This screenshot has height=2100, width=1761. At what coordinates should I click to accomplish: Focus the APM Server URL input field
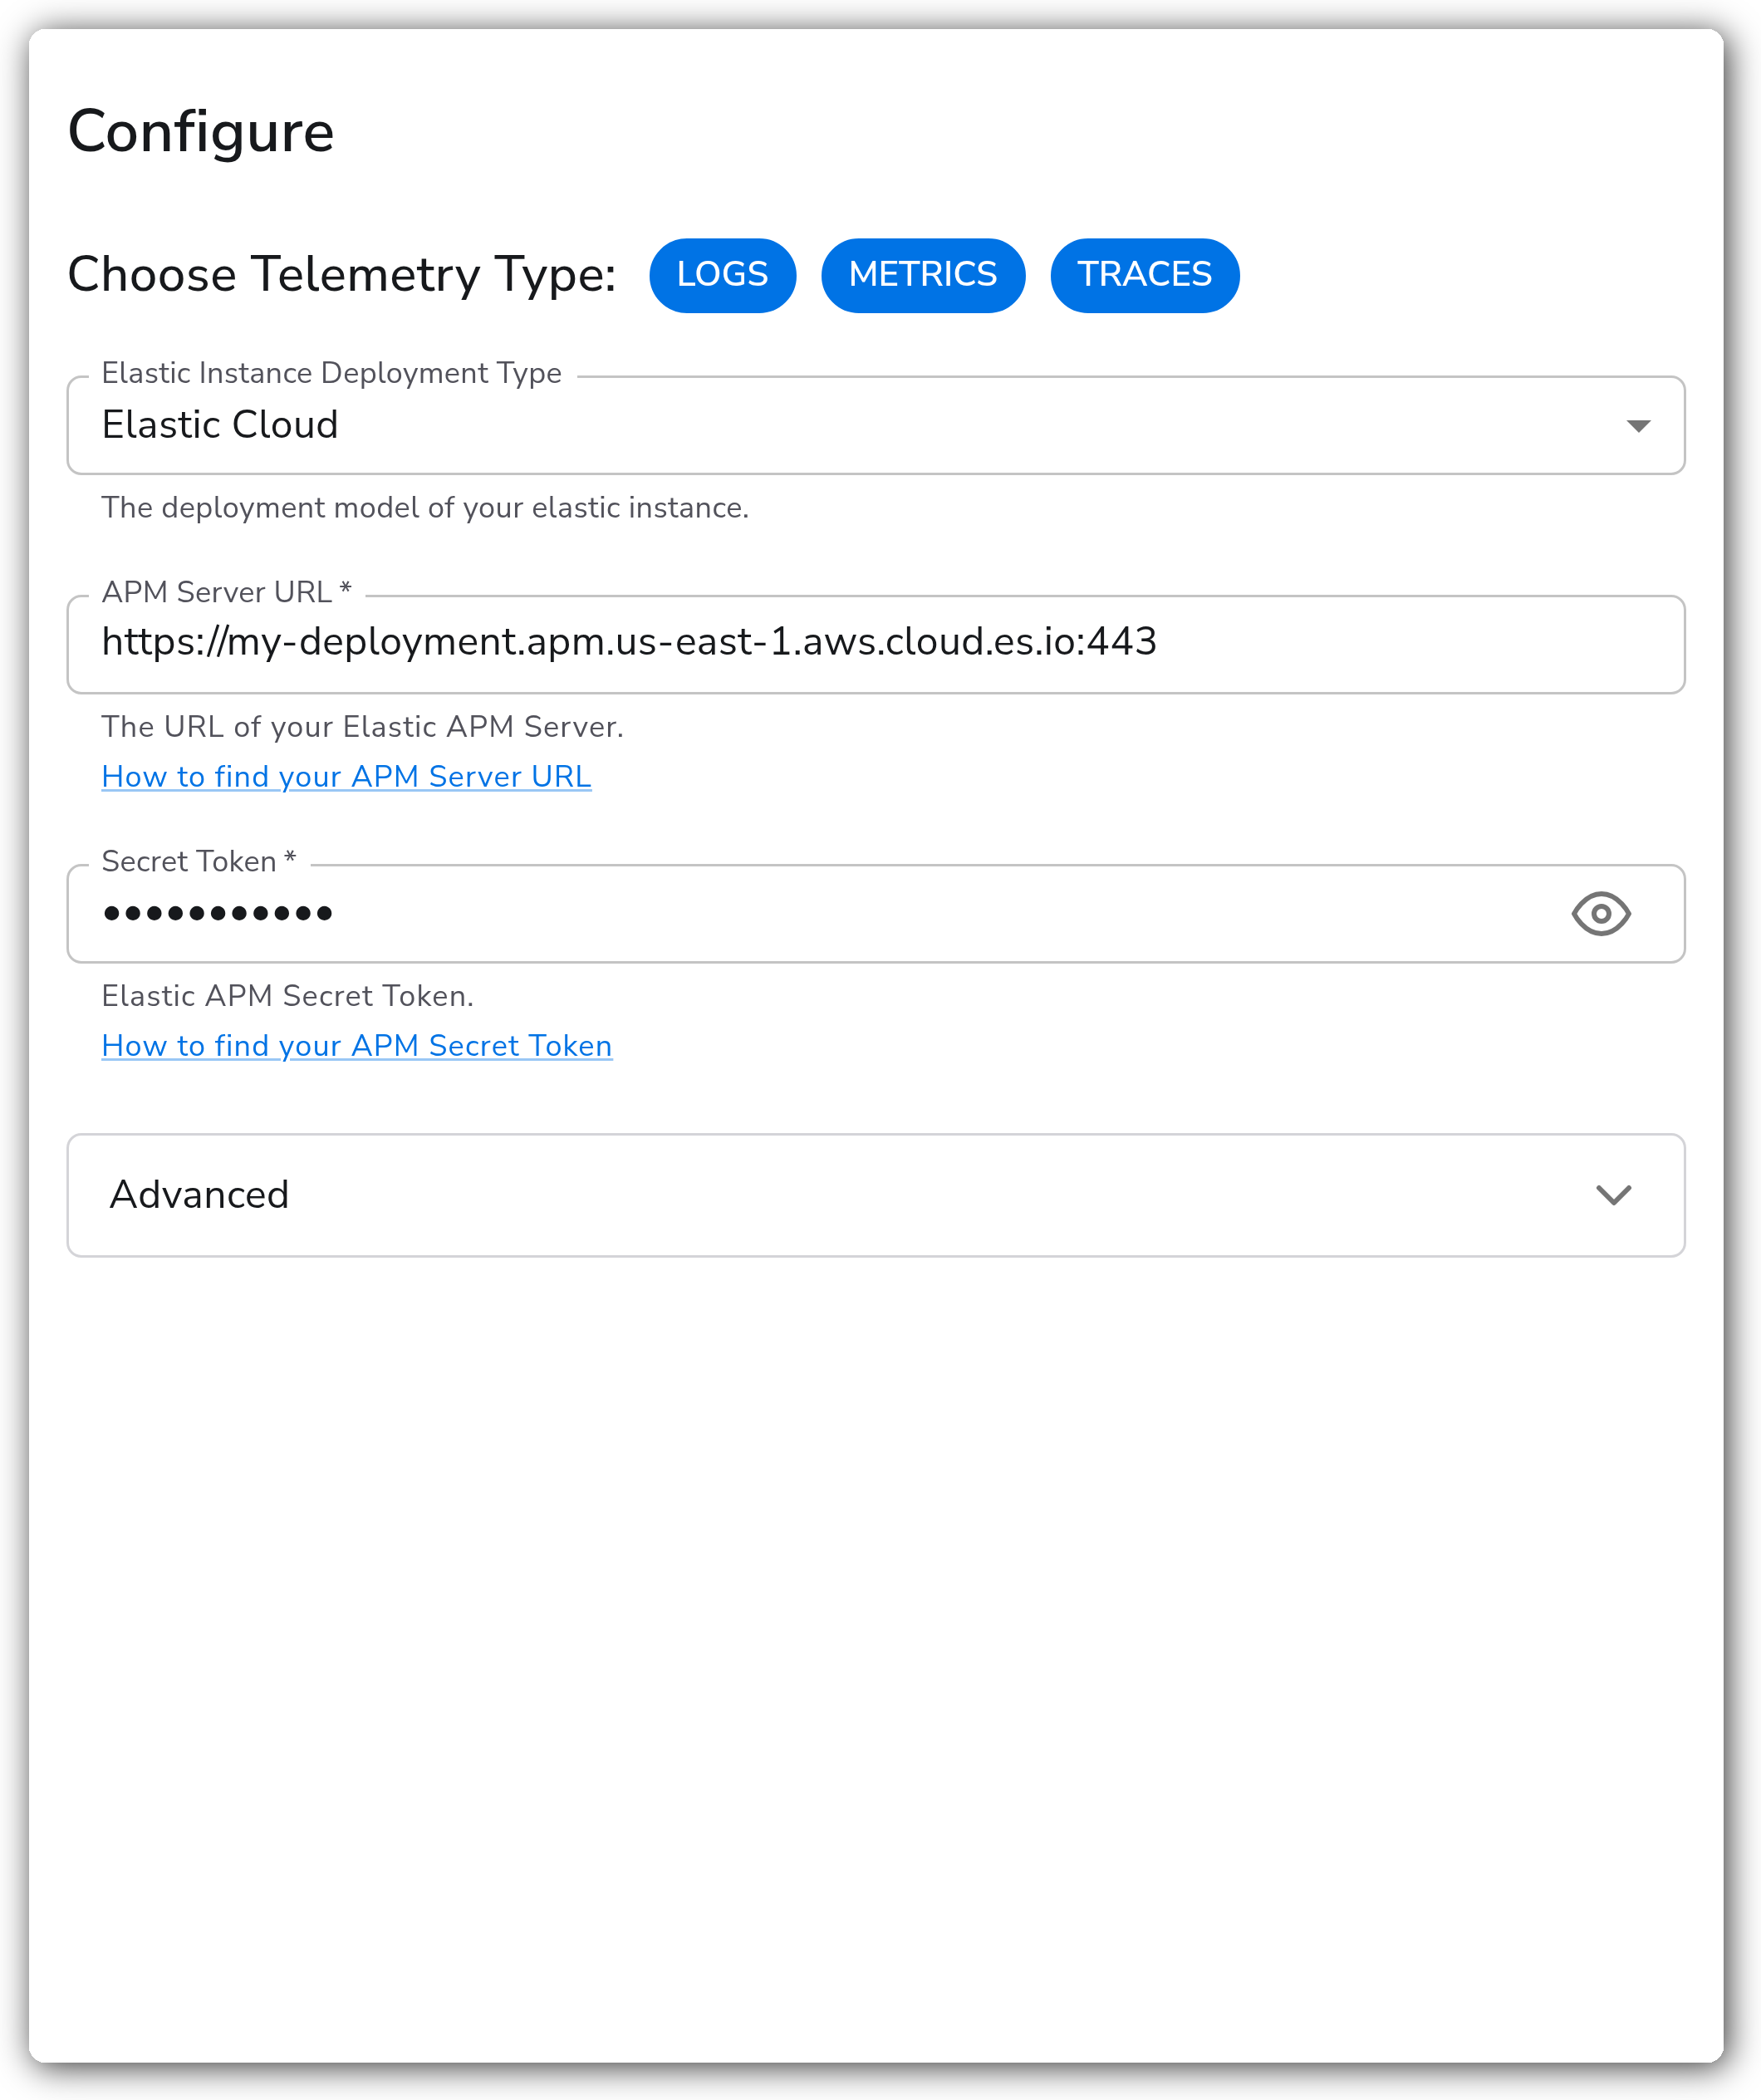click(x=875, y=643)
